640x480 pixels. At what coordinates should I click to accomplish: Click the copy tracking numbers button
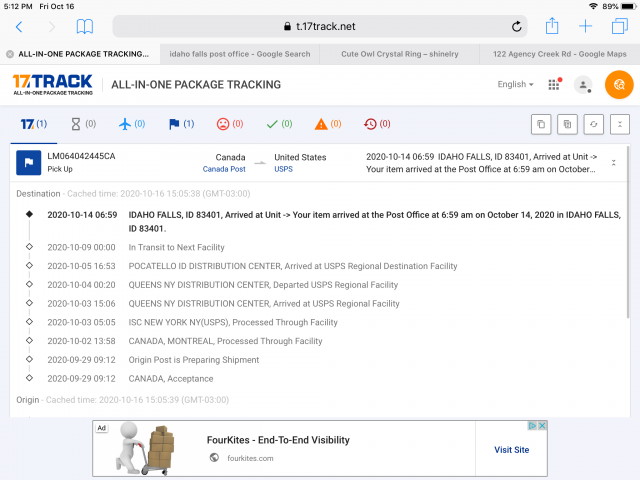coord(541,124)
